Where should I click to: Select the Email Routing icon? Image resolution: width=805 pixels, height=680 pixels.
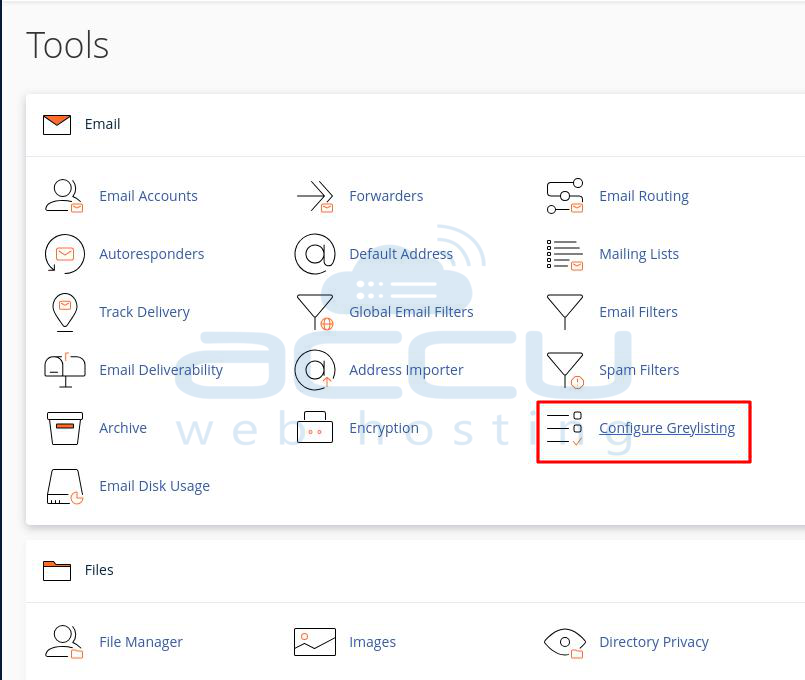tap(565, 196)
